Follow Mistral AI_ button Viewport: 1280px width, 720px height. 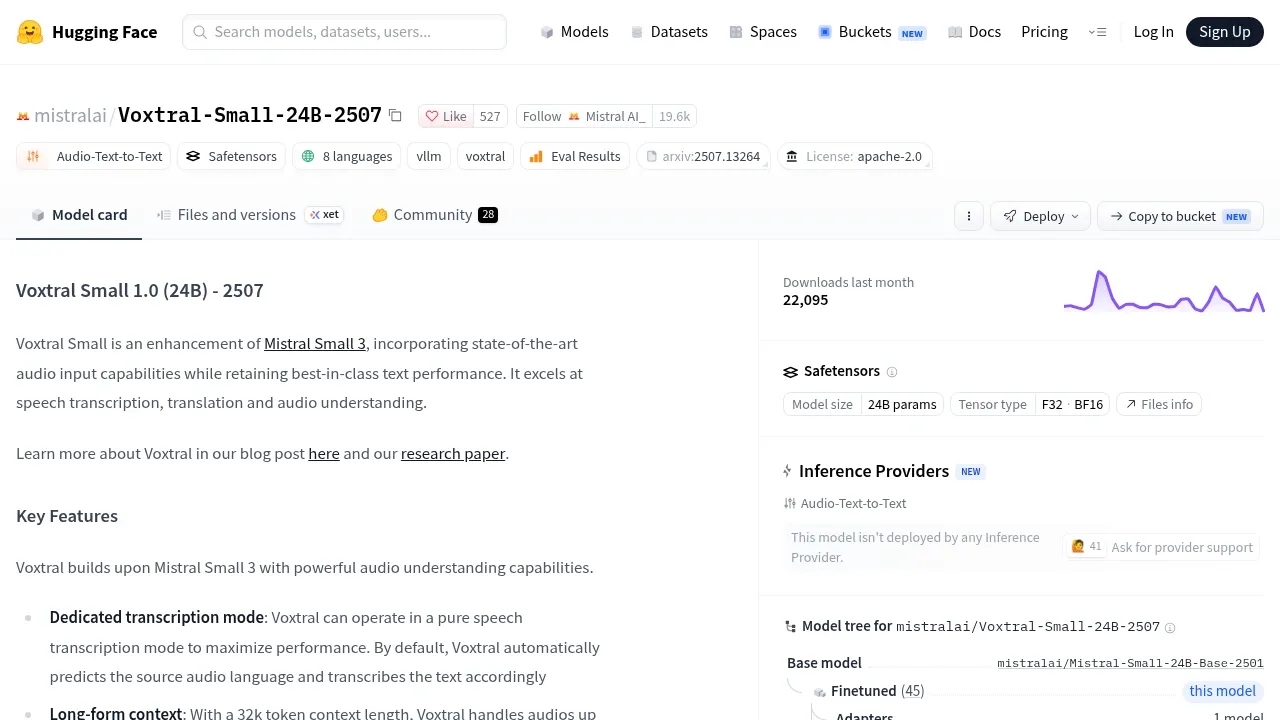[584, 116]
